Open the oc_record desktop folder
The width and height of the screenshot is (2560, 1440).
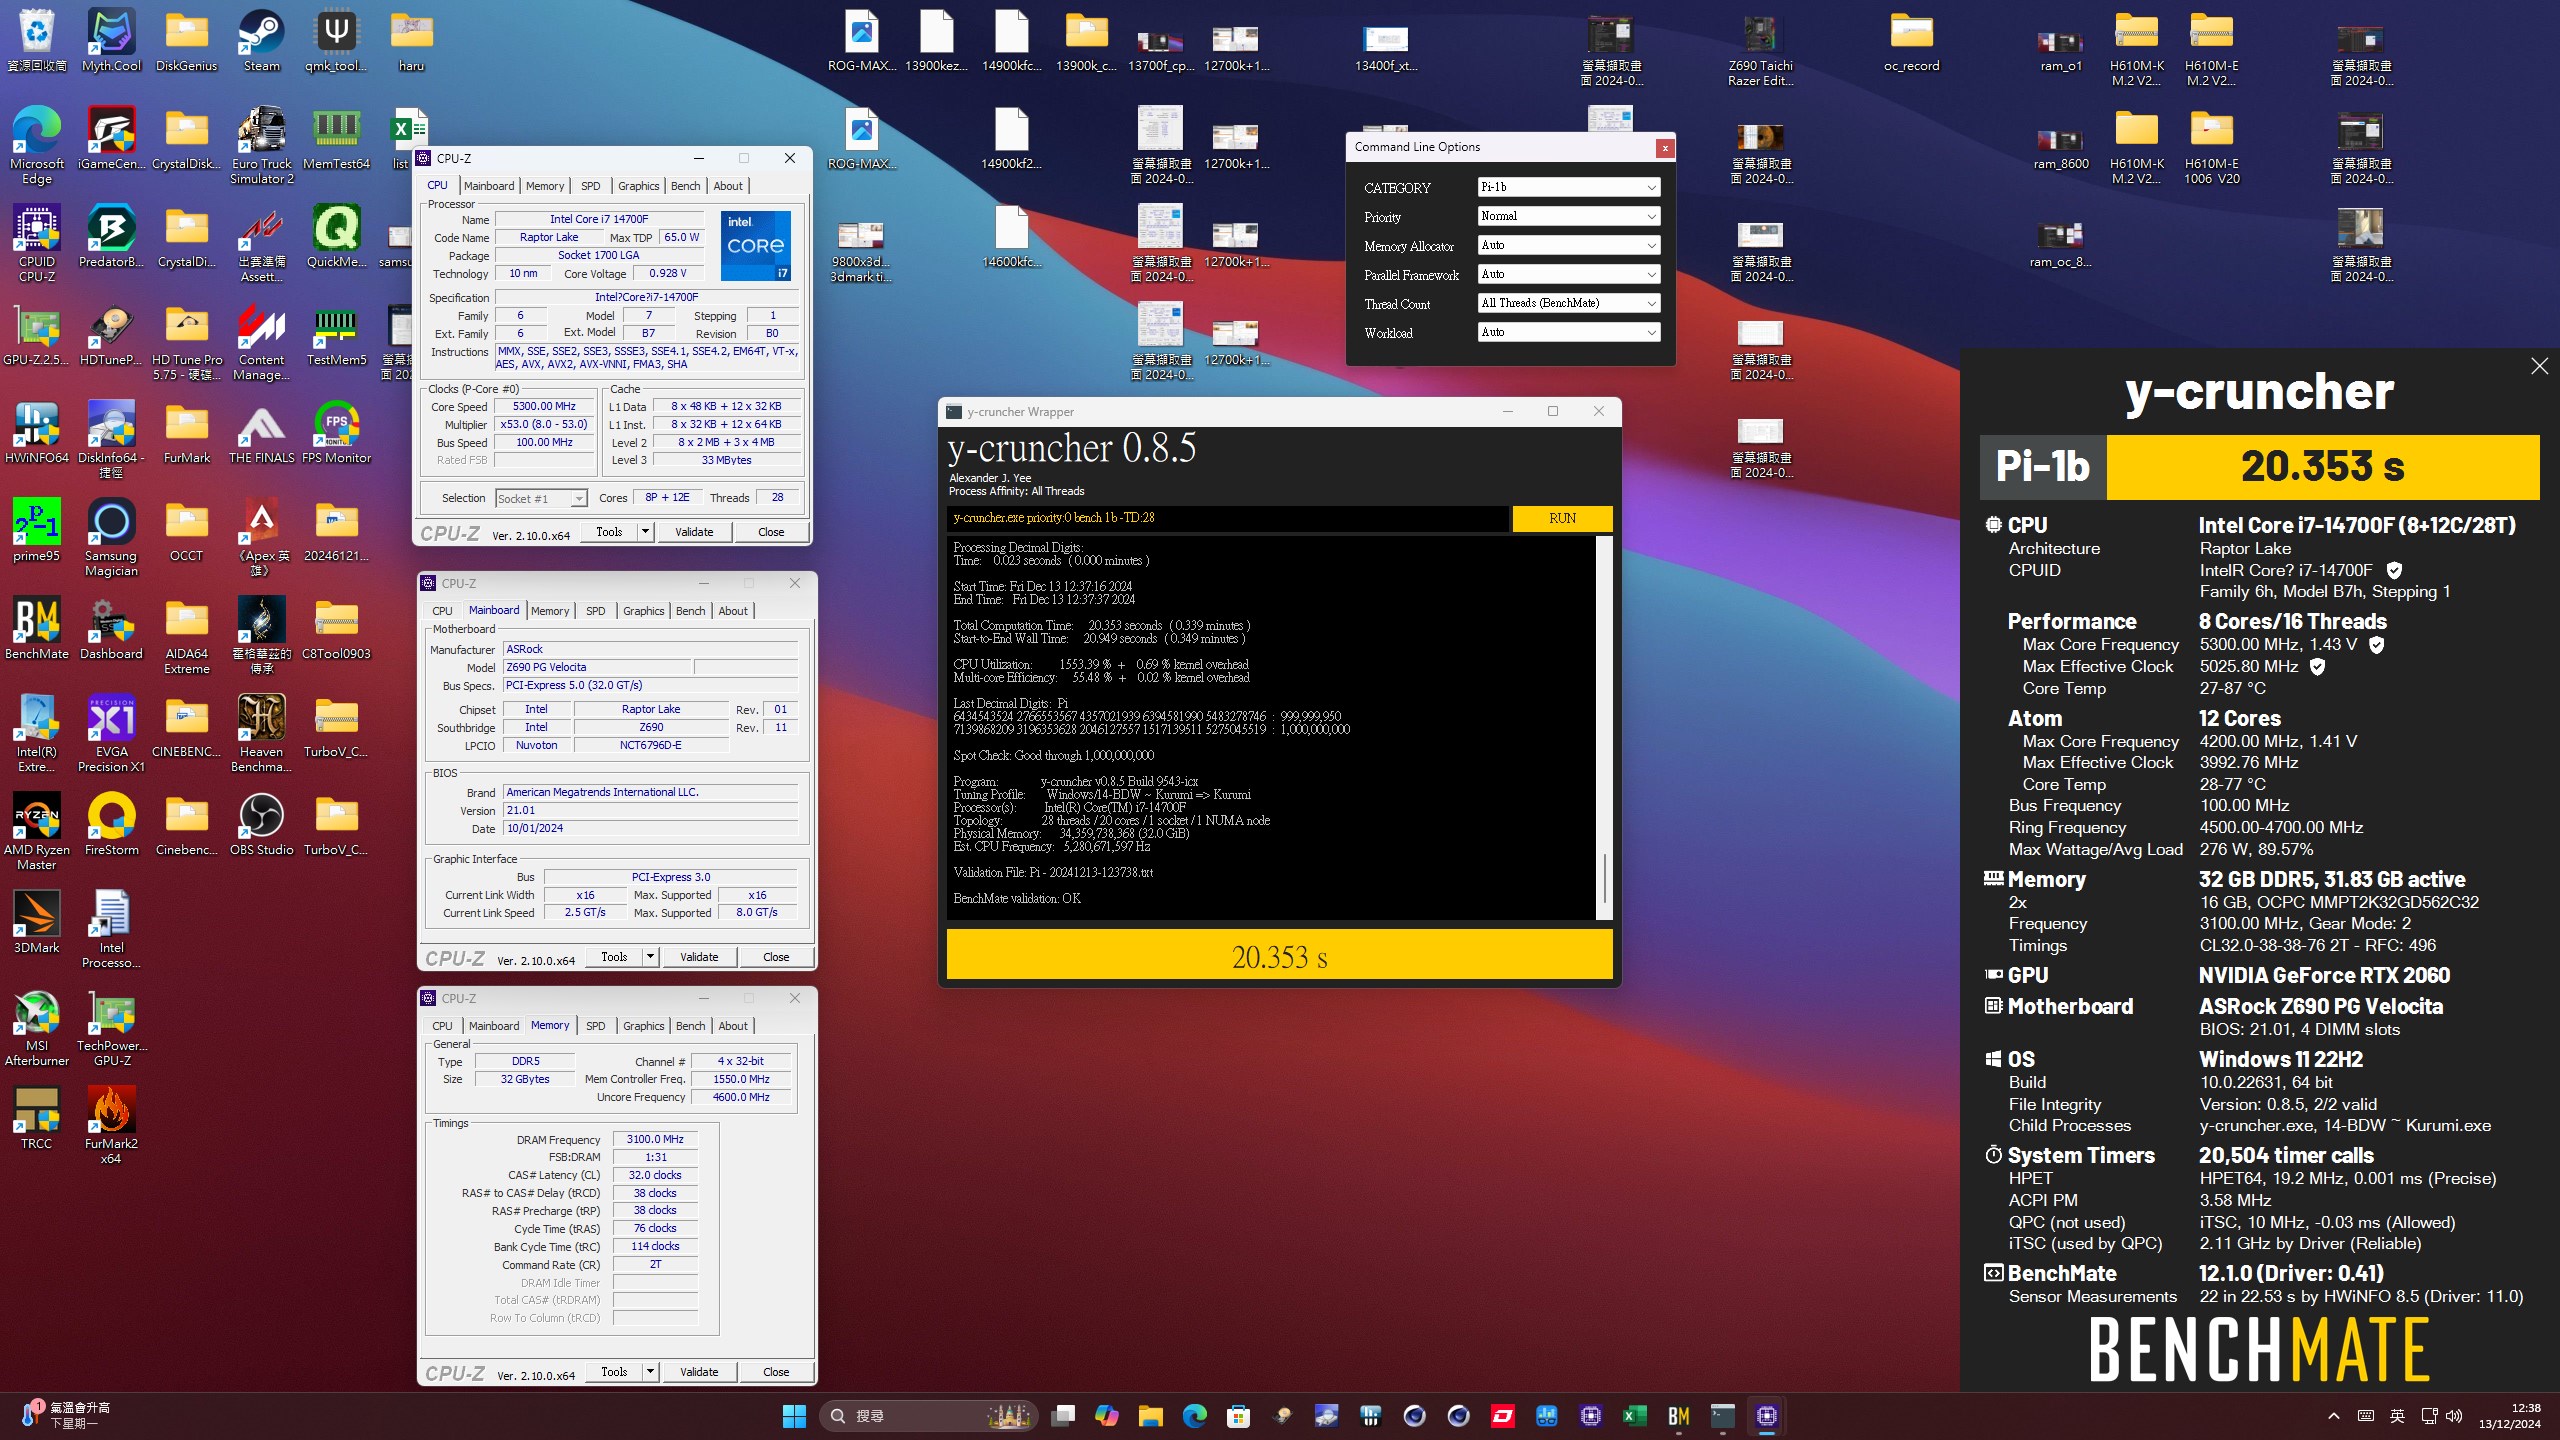coord(1911,40)
